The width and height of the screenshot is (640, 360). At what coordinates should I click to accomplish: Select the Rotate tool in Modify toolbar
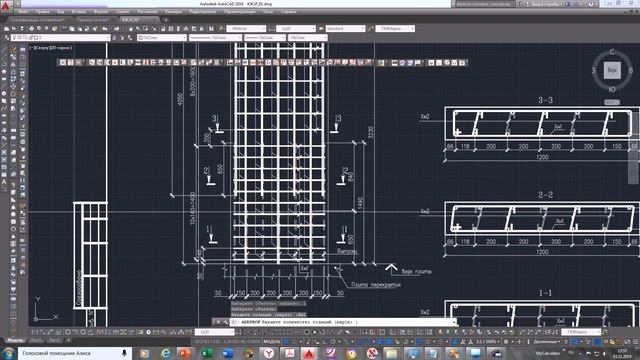click(13, 94)
